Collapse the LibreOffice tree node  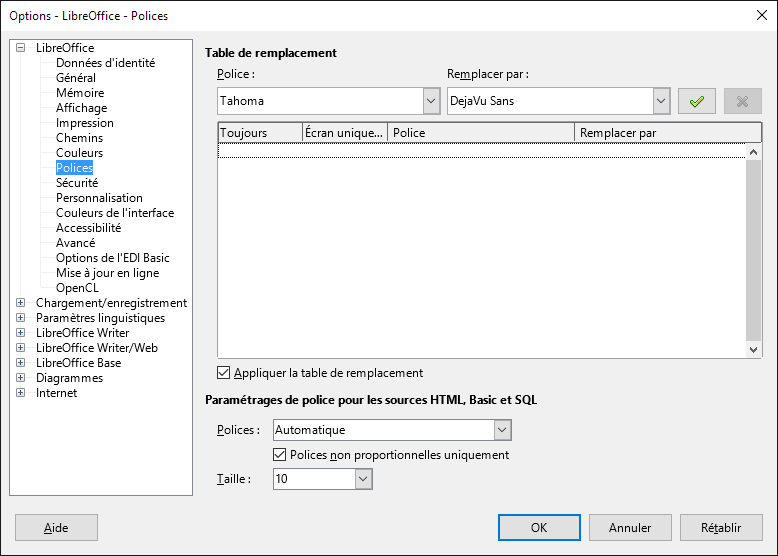20,48
